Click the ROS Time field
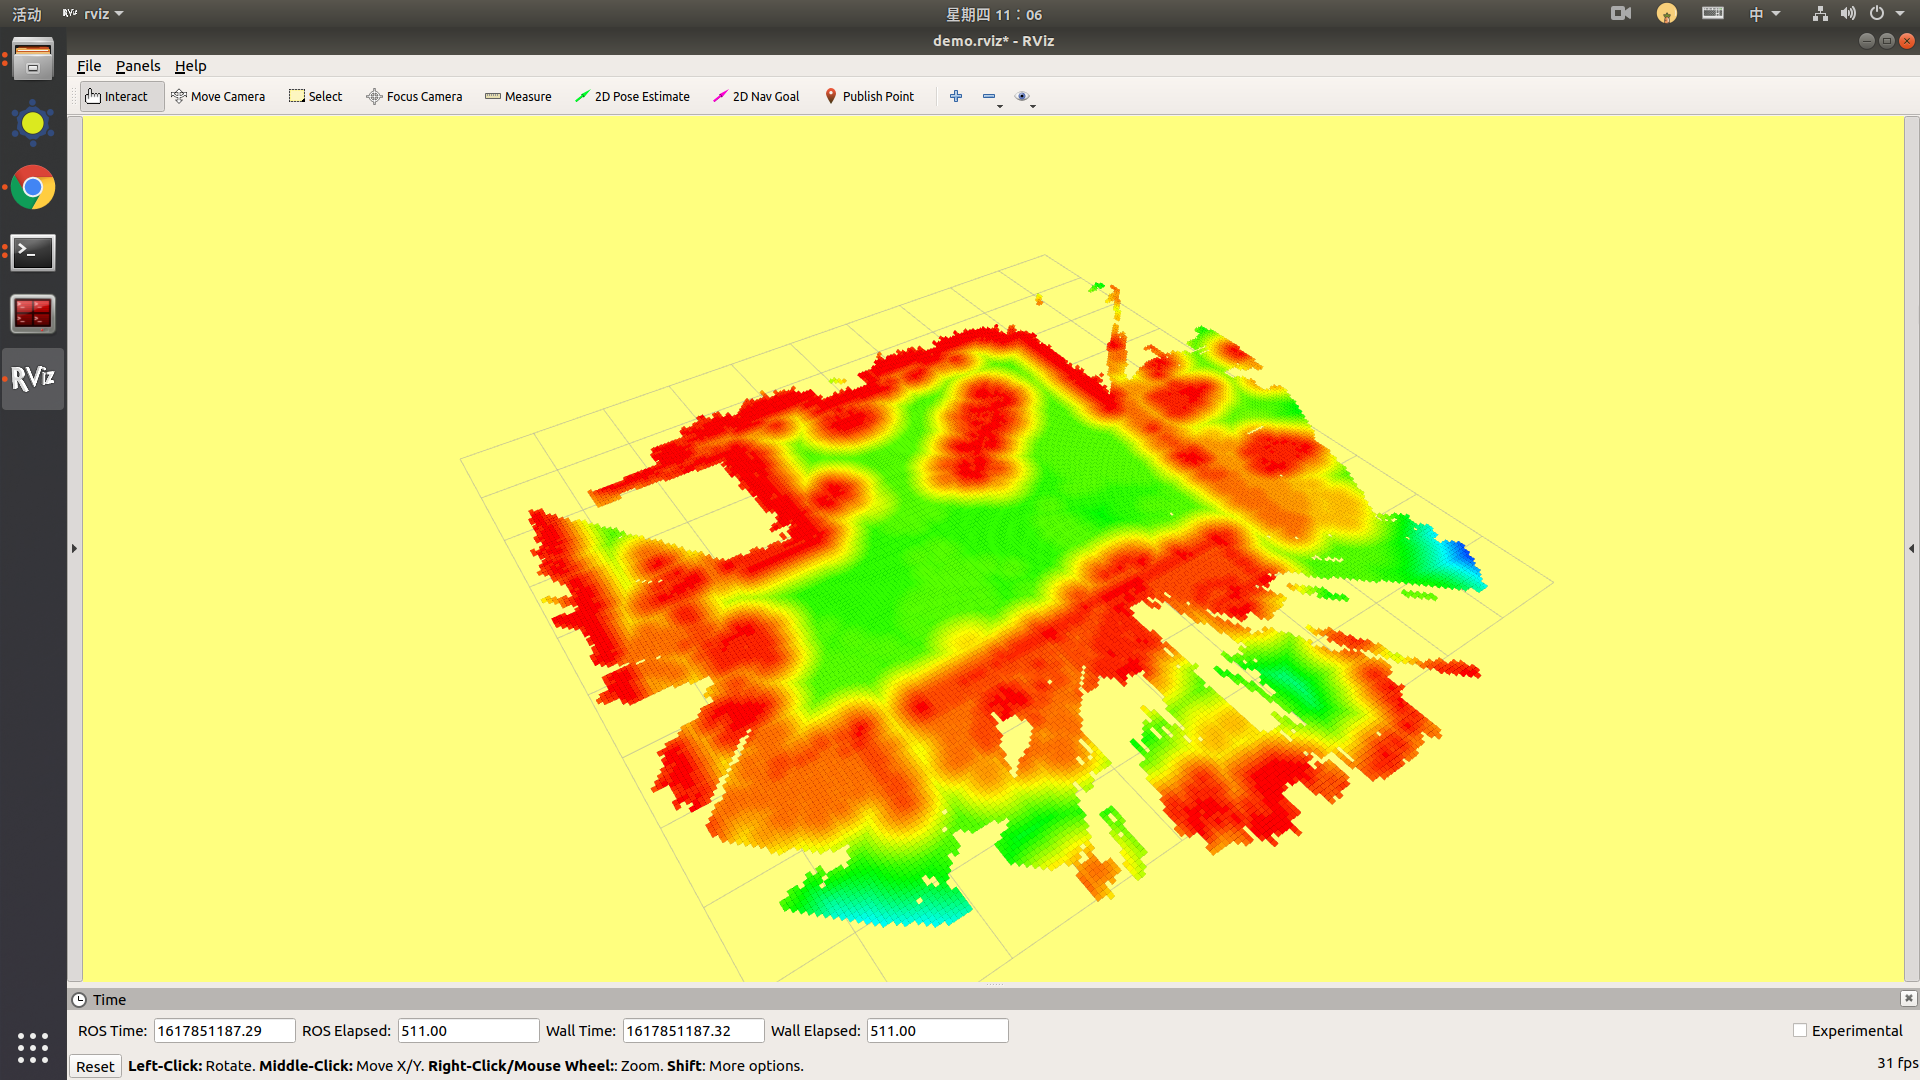 click(223, 1030)
